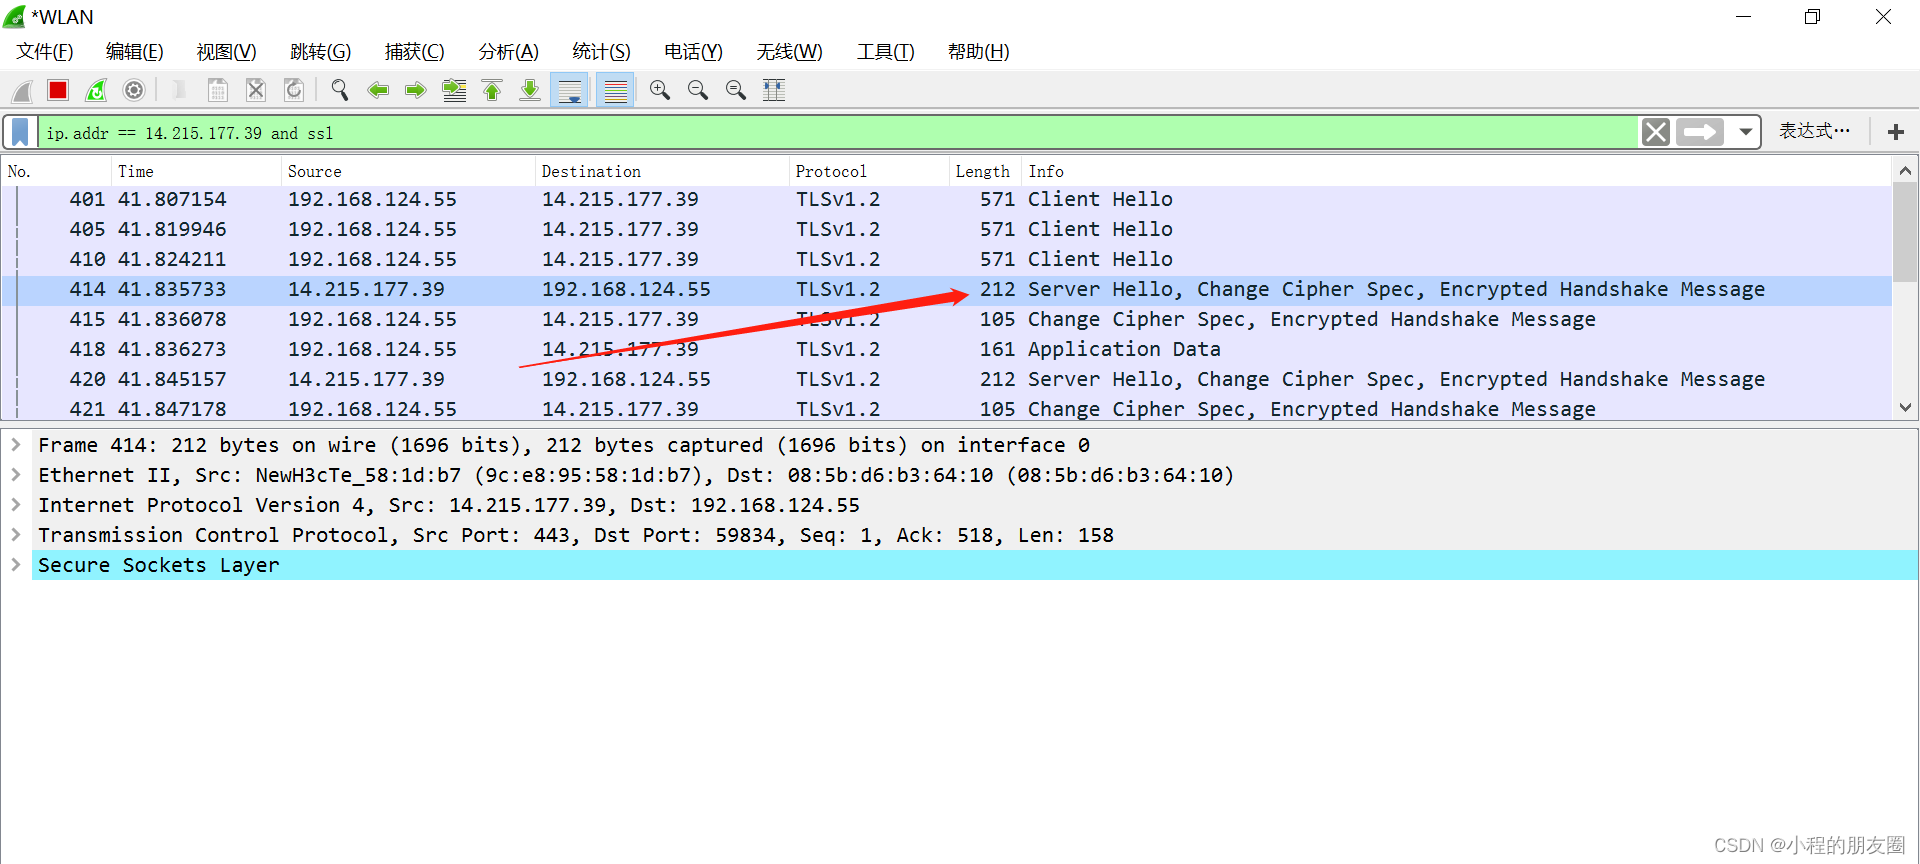Jump to the last packet
Viewport: 1920px width, 864px height.
[x=530, y=91]
